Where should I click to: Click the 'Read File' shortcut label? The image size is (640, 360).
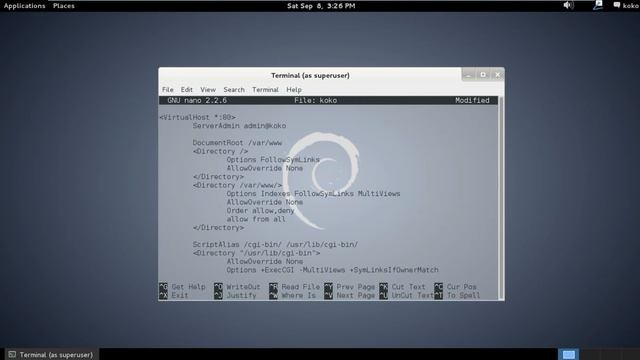point(300,287)
